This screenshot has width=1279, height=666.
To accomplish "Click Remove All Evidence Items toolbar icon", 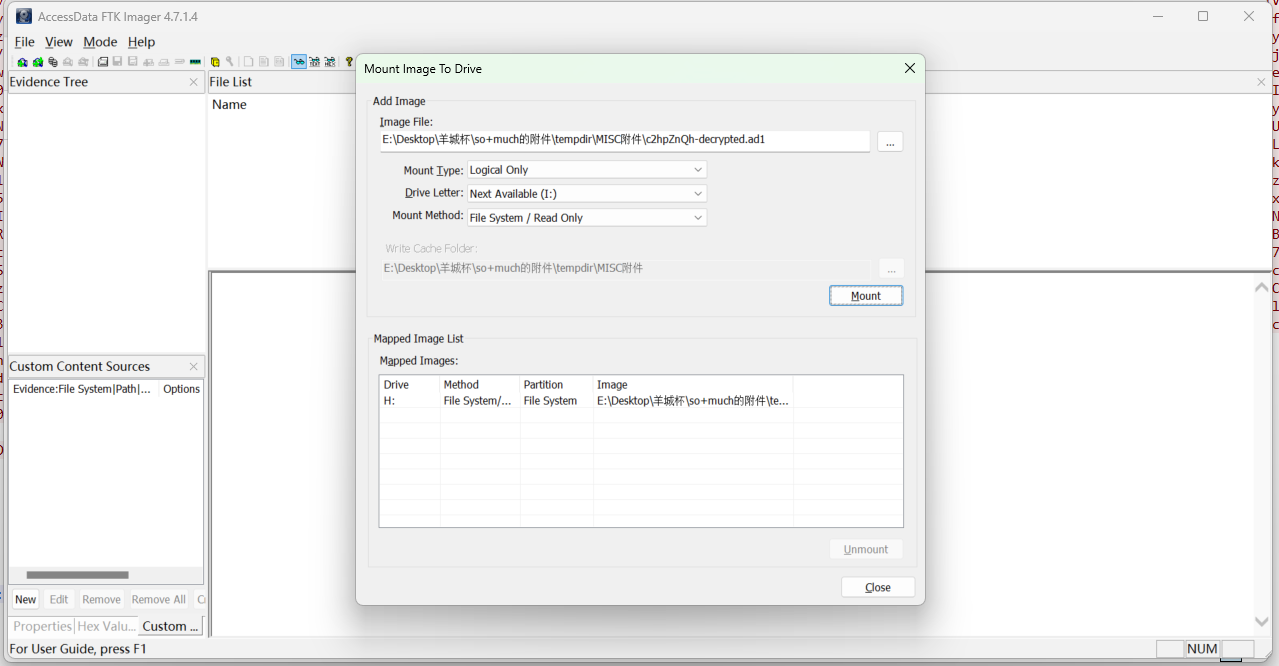I will tap(83, 62).
